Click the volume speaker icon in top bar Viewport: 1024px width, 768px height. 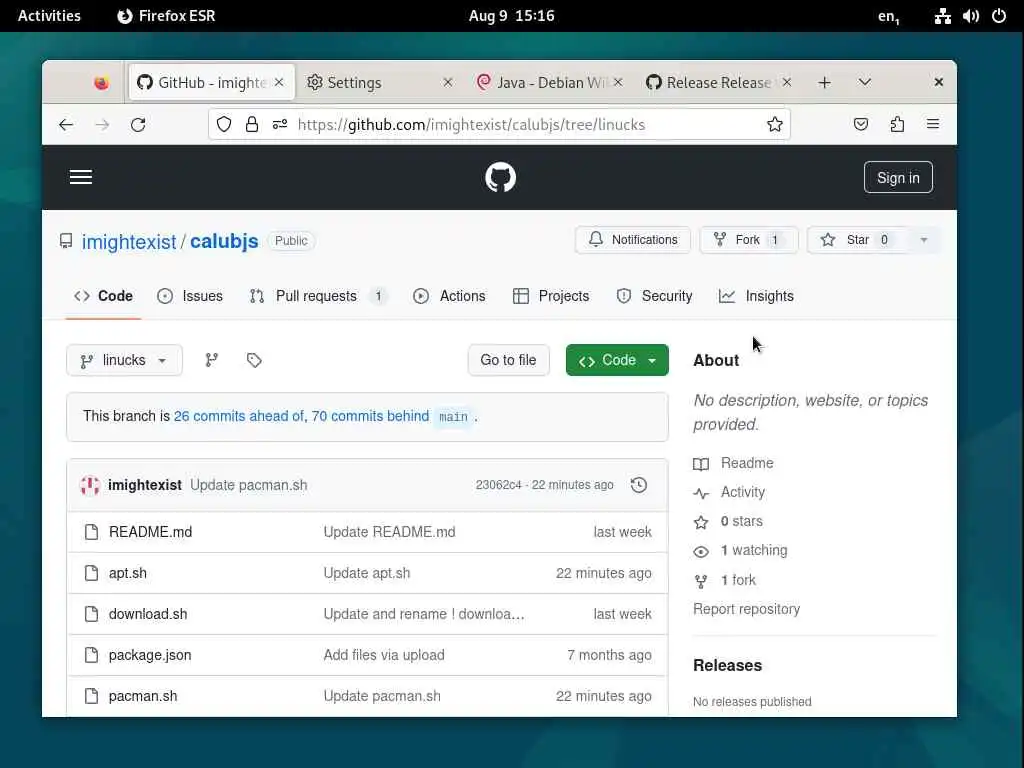coord(970,16)
